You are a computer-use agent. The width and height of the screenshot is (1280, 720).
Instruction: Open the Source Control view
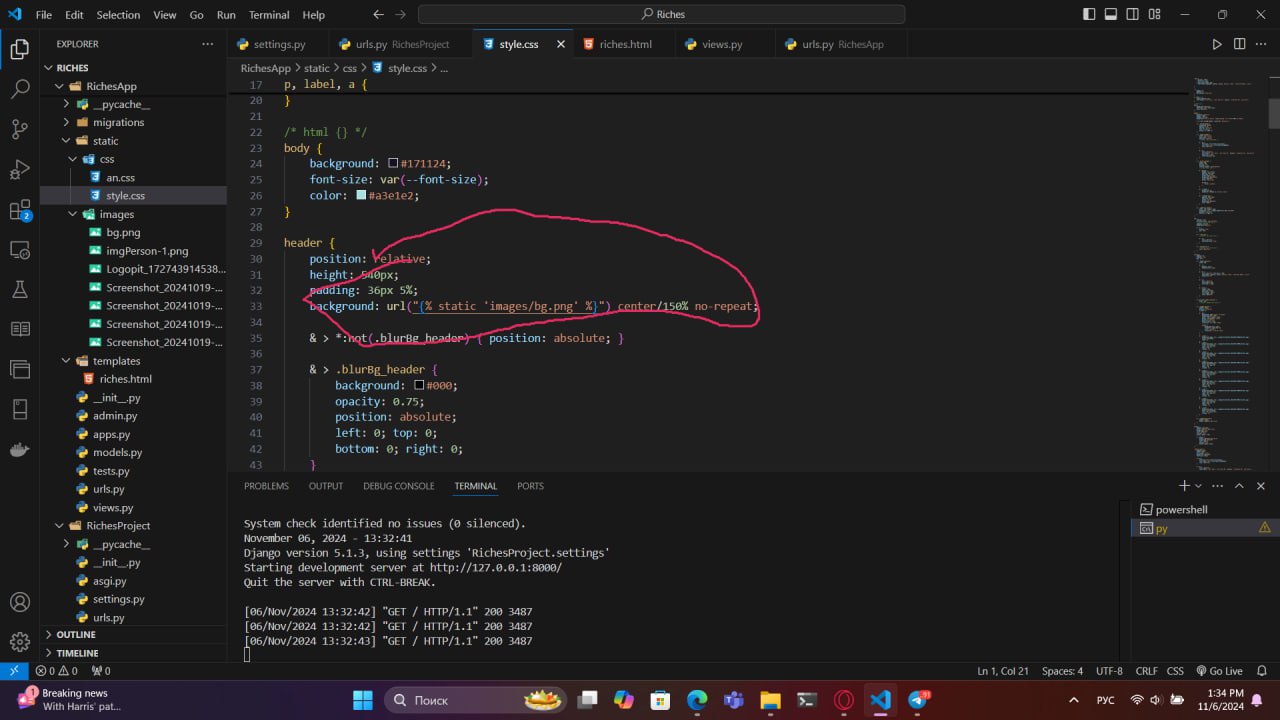click(19, 129)
